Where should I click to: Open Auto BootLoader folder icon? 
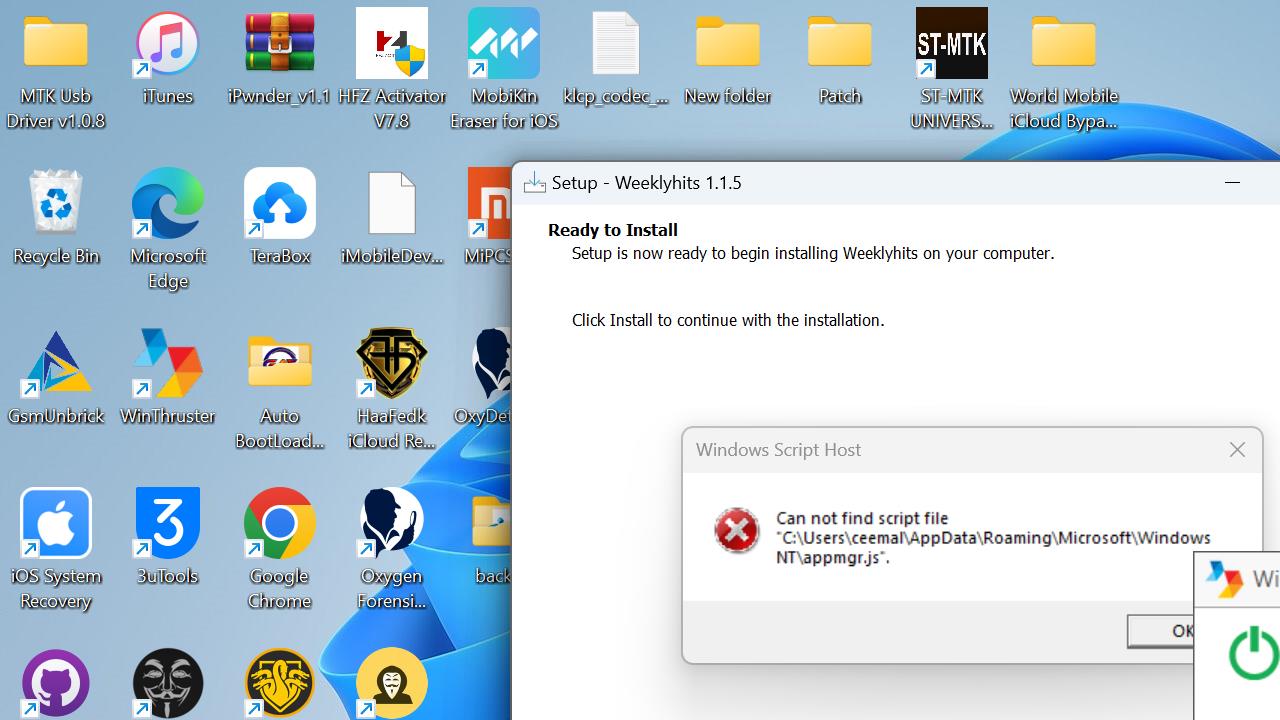coord(280,366)
